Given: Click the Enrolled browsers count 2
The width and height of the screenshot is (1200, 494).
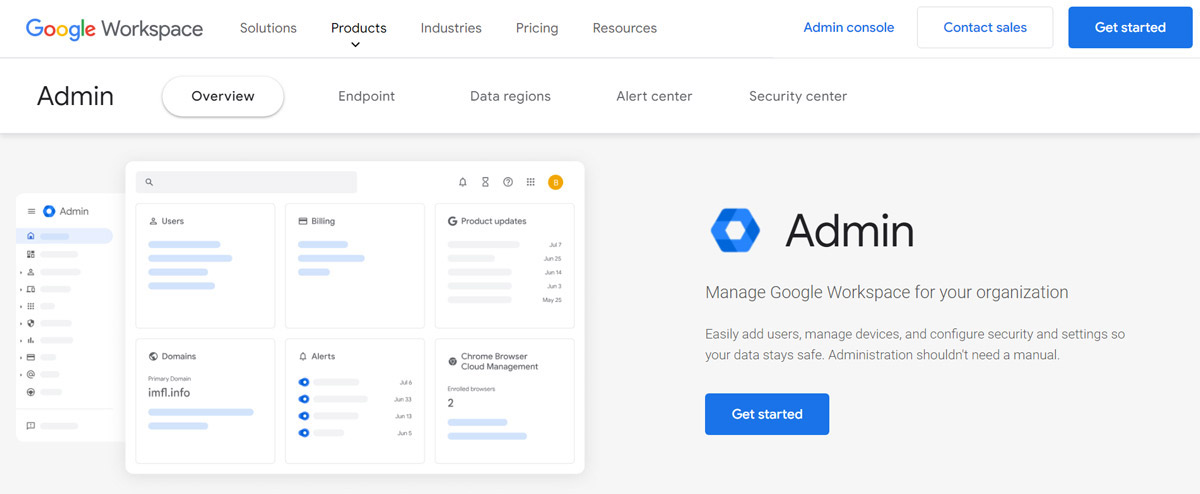Looking at the screenshot, I should pyautogui.click(x=451, y=403).
